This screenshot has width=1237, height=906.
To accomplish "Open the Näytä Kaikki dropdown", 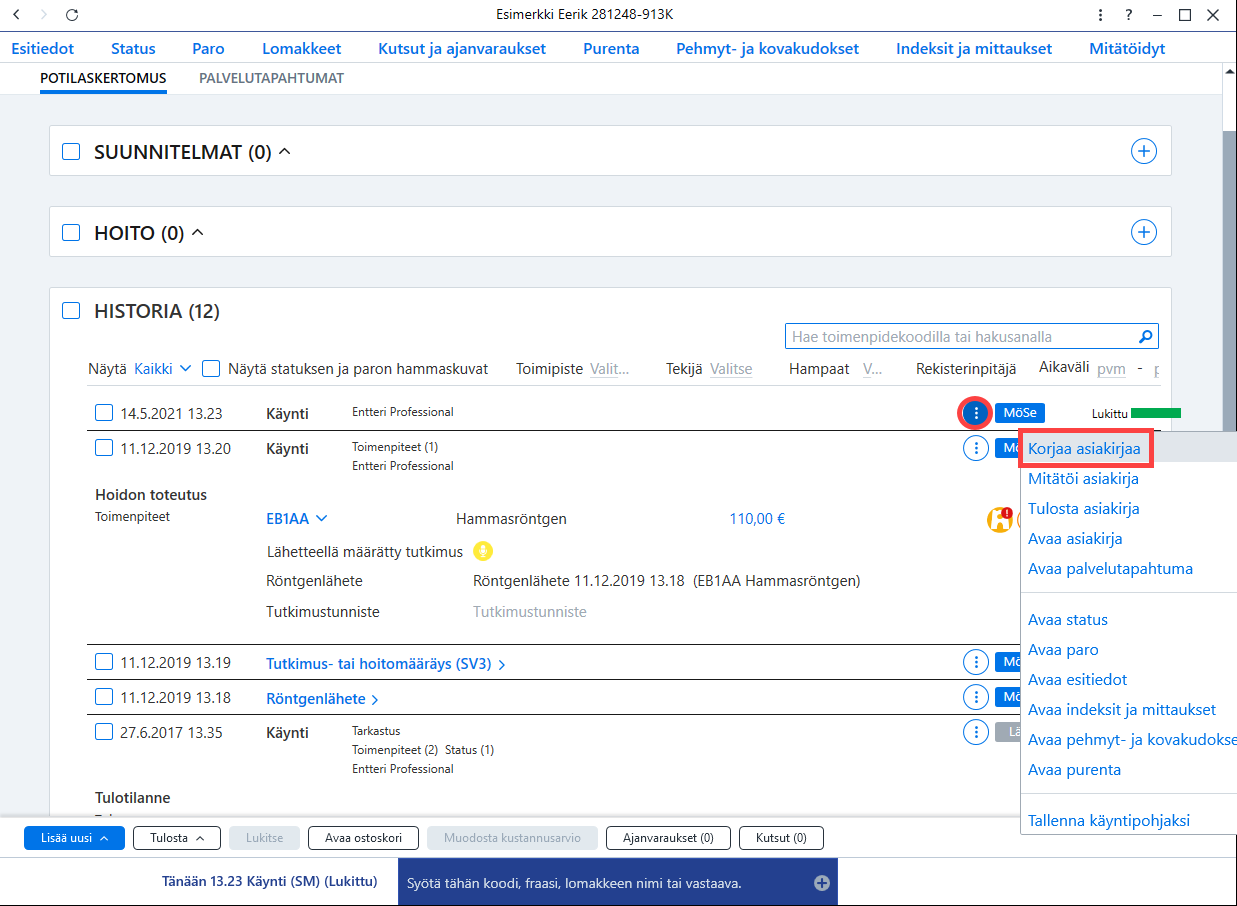I will pos(162,369).
